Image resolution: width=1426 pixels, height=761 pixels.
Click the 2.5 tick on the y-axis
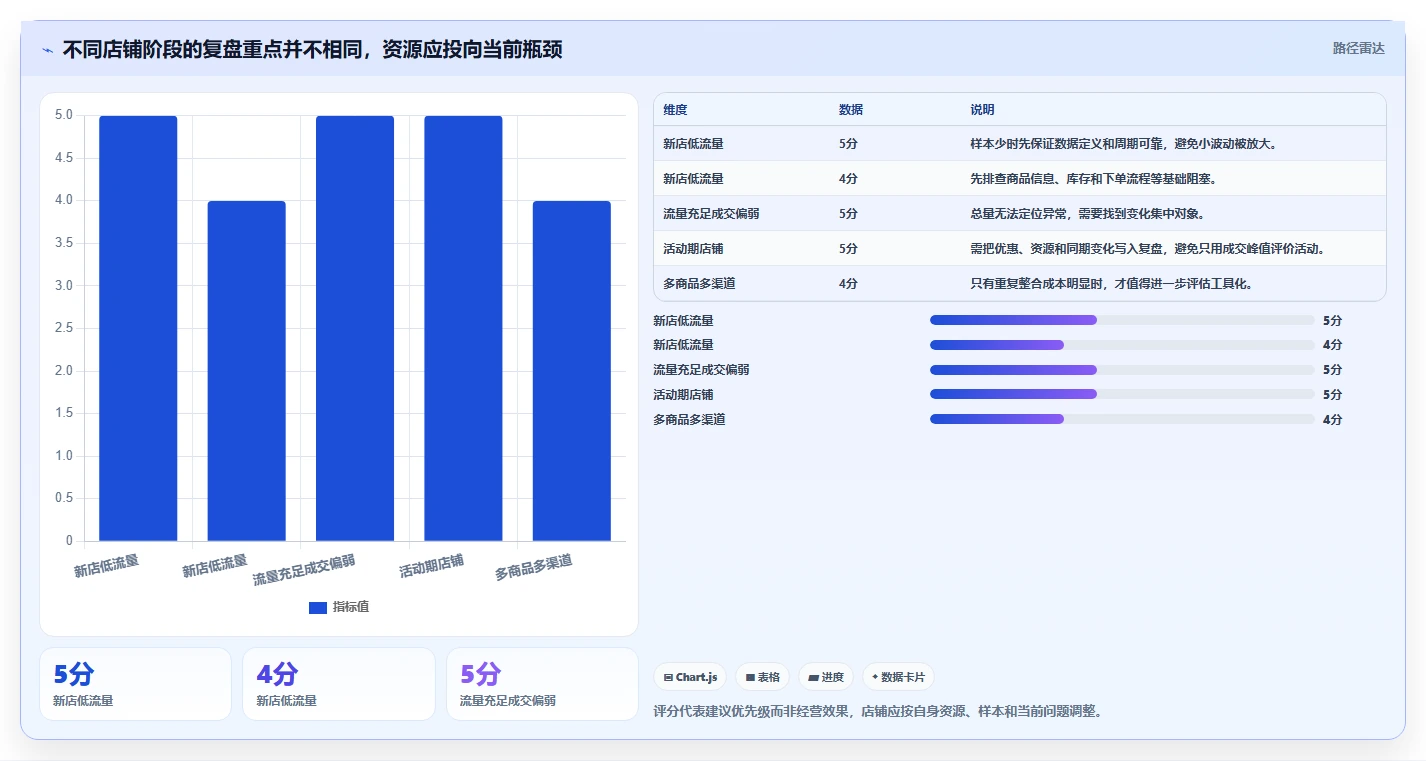[x=63, y=328]
